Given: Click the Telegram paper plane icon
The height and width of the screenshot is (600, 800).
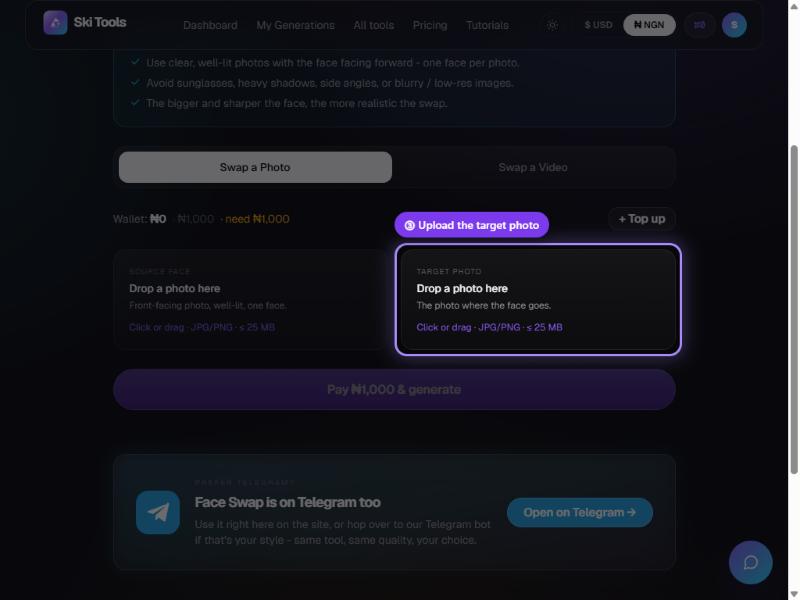Looking at the screenshot, I should pos(158,512).
